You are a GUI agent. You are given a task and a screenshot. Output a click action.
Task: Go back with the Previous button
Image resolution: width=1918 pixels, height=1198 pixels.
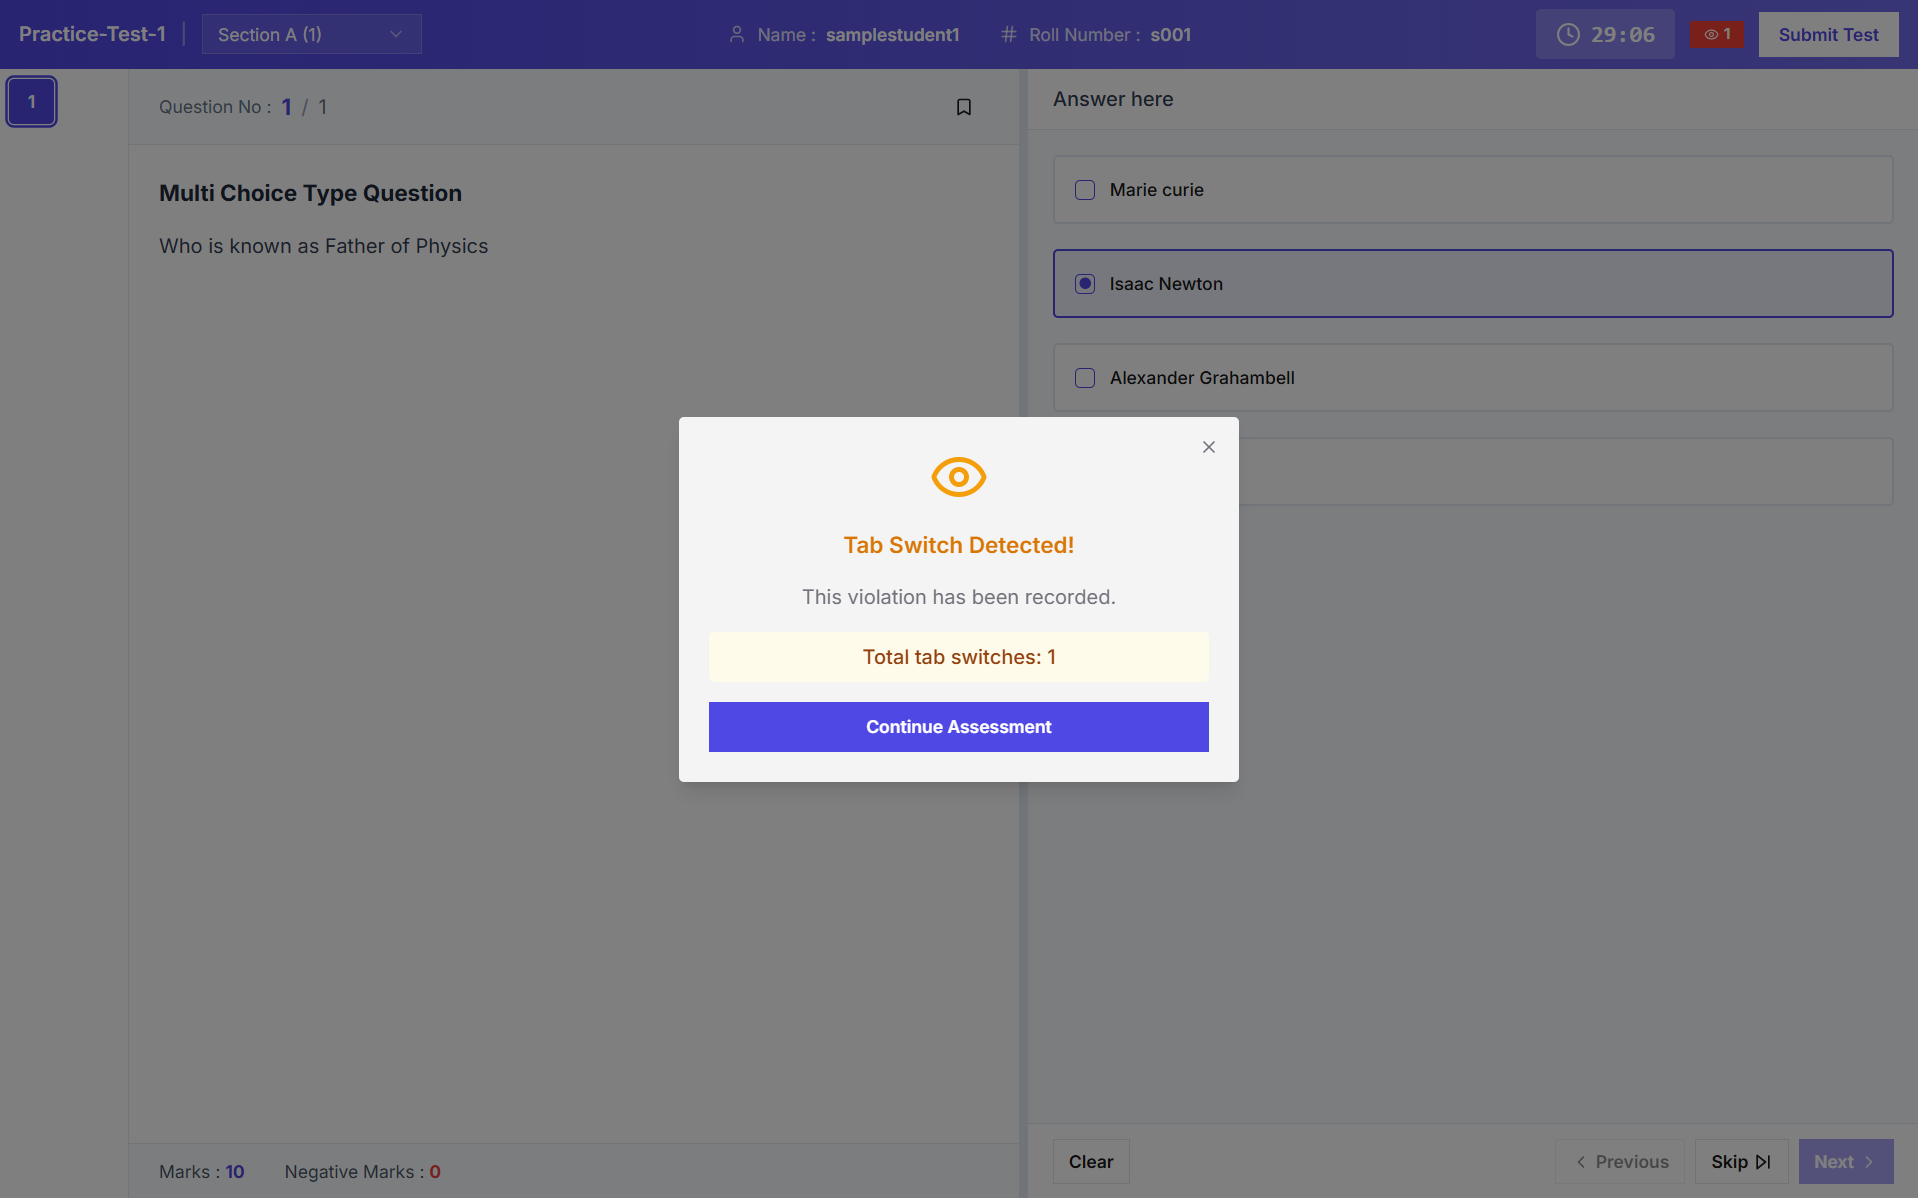coord(1620,1162)
